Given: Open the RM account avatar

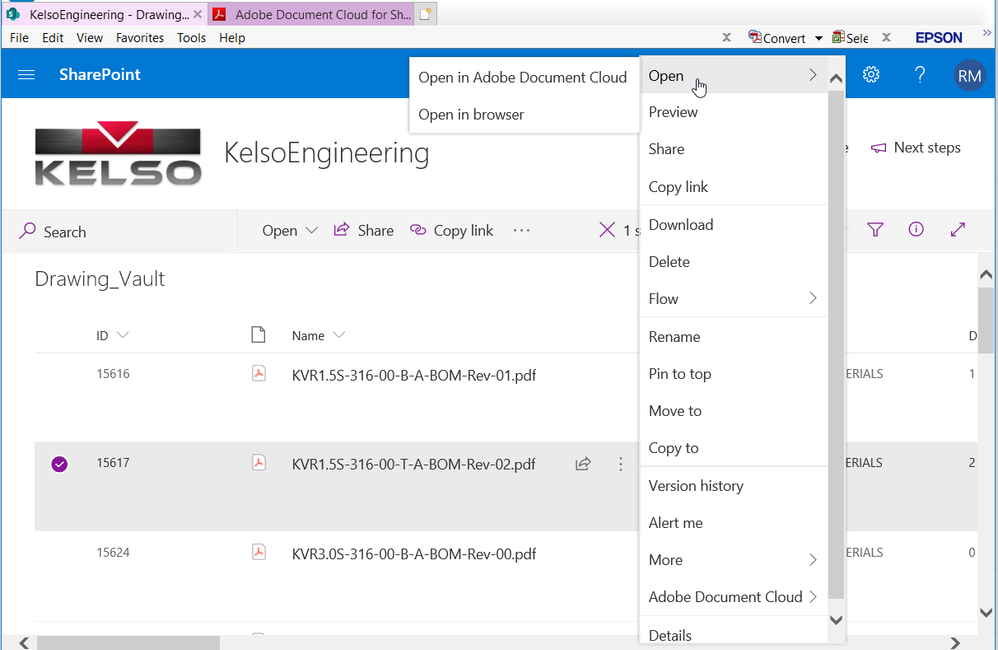Looking at the screenshot, I should [x=969, y=75].
